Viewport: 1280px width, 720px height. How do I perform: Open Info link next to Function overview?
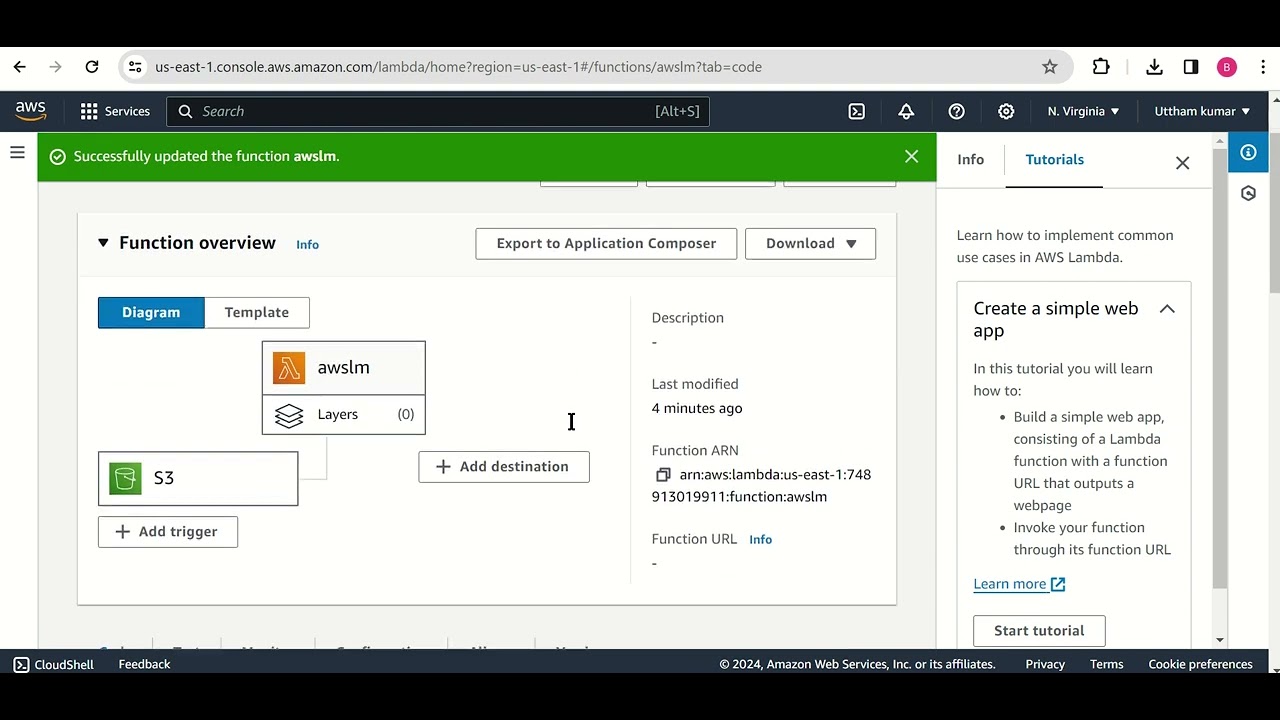tap(307, 244)
